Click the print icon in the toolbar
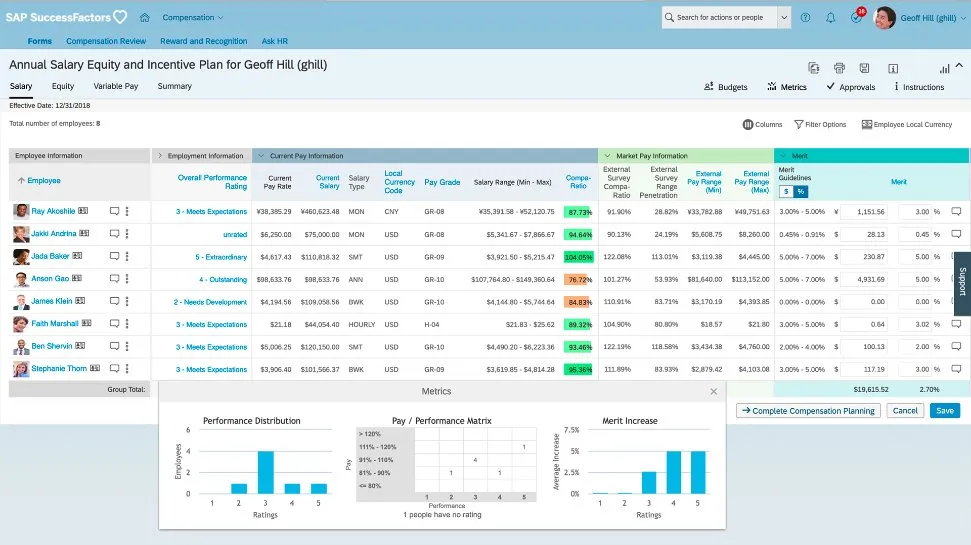Viewport: 971px width, 545px height. pyautogui.click(x=839, y=68)
